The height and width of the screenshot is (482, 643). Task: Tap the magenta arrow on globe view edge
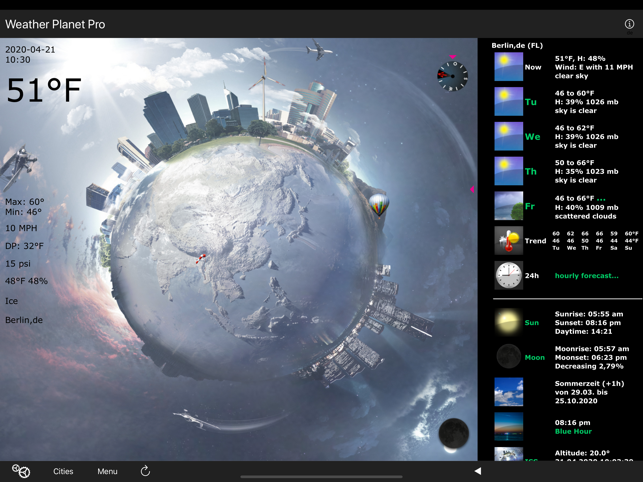pos(472,189)
